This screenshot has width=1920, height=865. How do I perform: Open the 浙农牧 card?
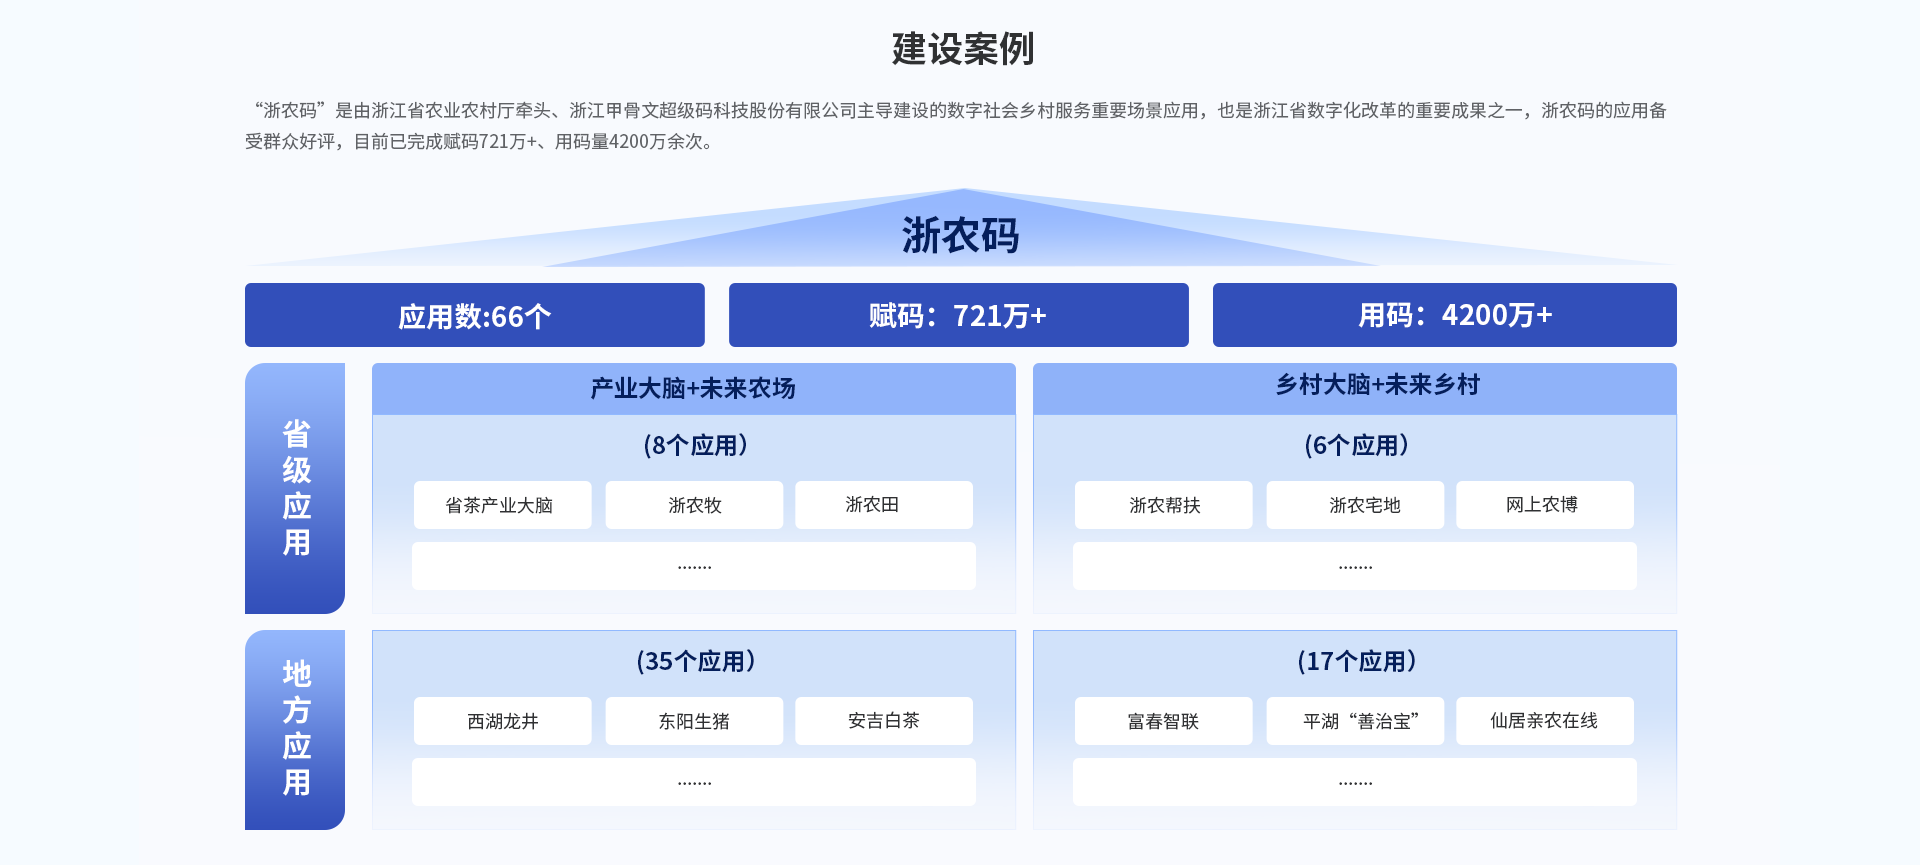694,505
